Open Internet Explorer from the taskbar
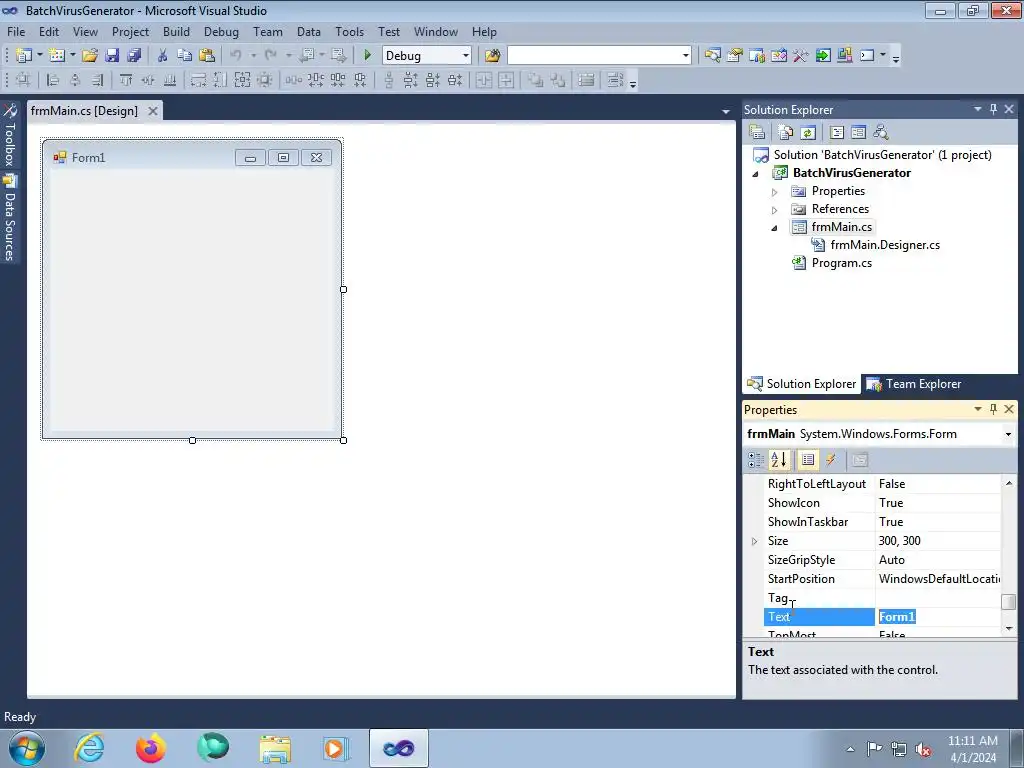 [89, 748]
